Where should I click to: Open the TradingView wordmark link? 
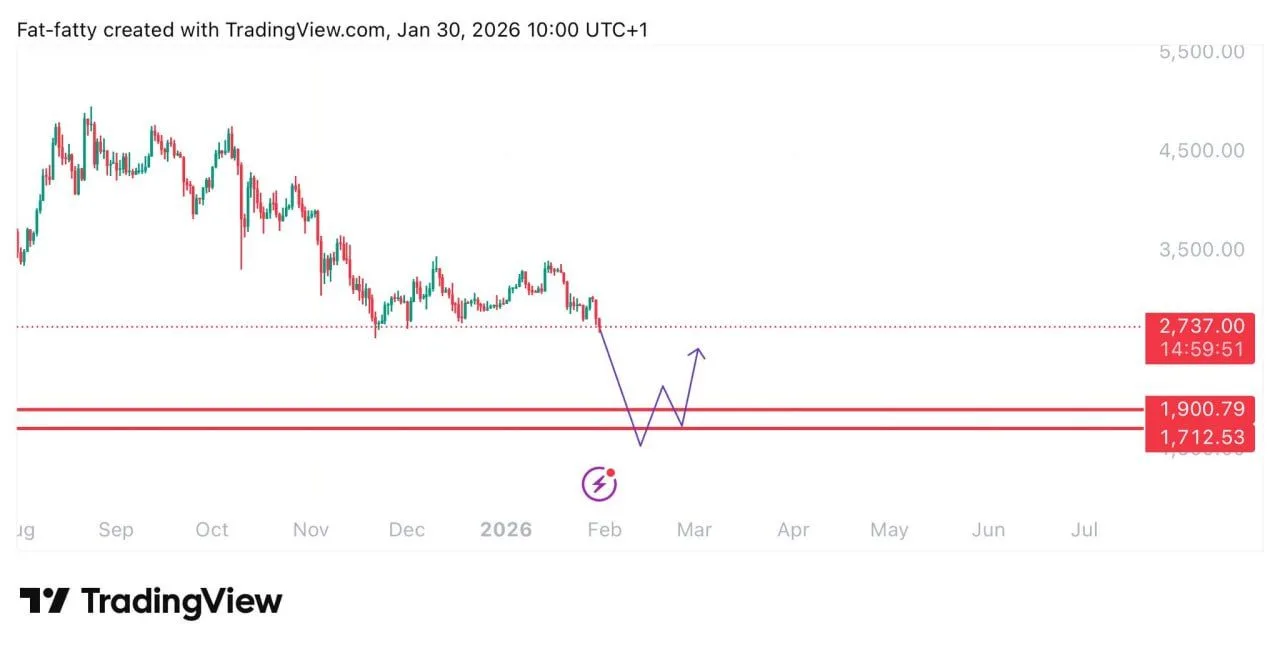(181, 601)
